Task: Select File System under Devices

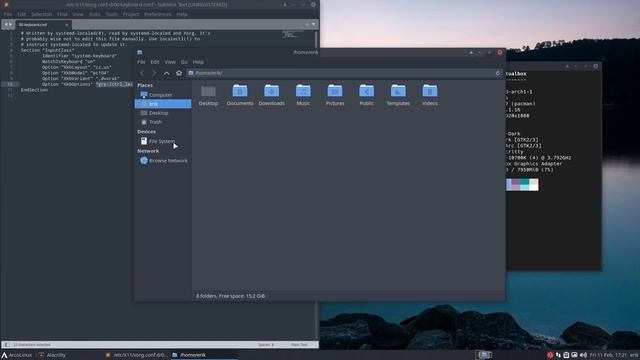Action: [x=163, y=141]
